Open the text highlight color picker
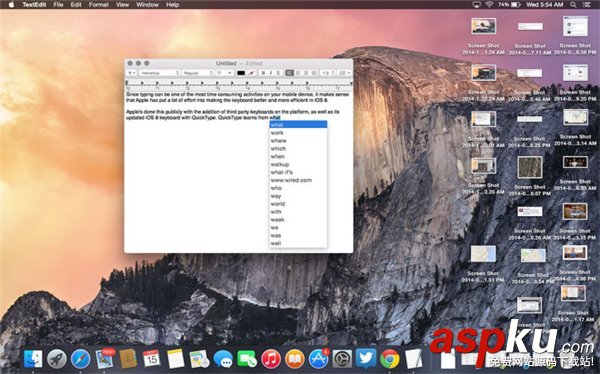Viewport: 600px width, 374px height. 251,73
